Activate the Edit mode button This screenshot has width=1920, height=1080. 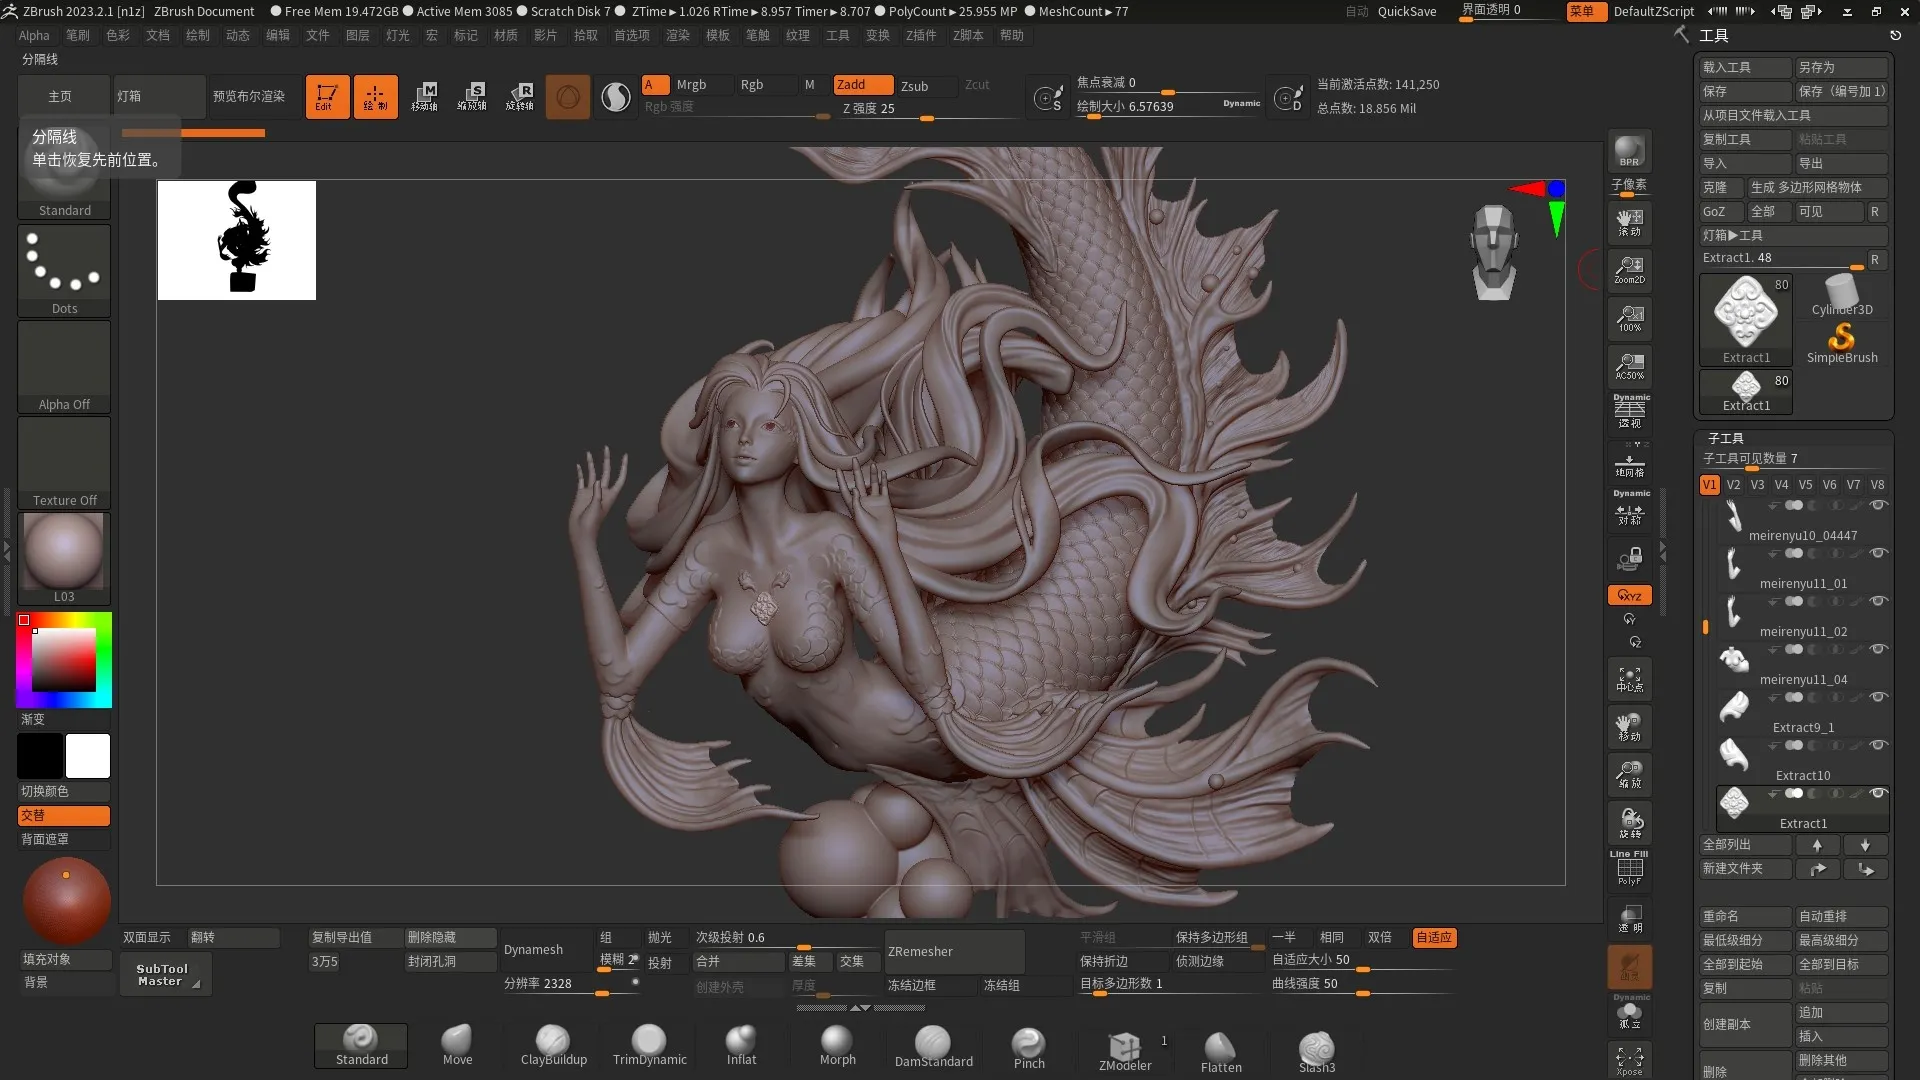327,97
